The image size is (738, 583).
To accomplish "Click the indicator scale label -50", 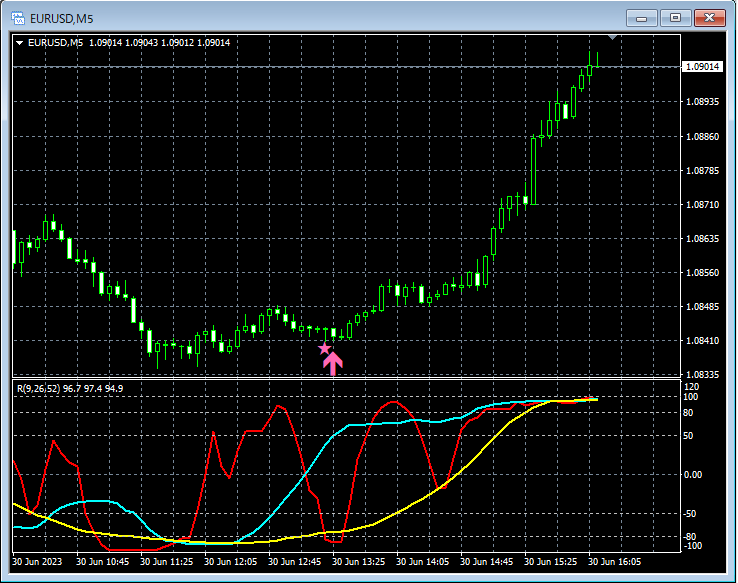I will click(690, 514).
